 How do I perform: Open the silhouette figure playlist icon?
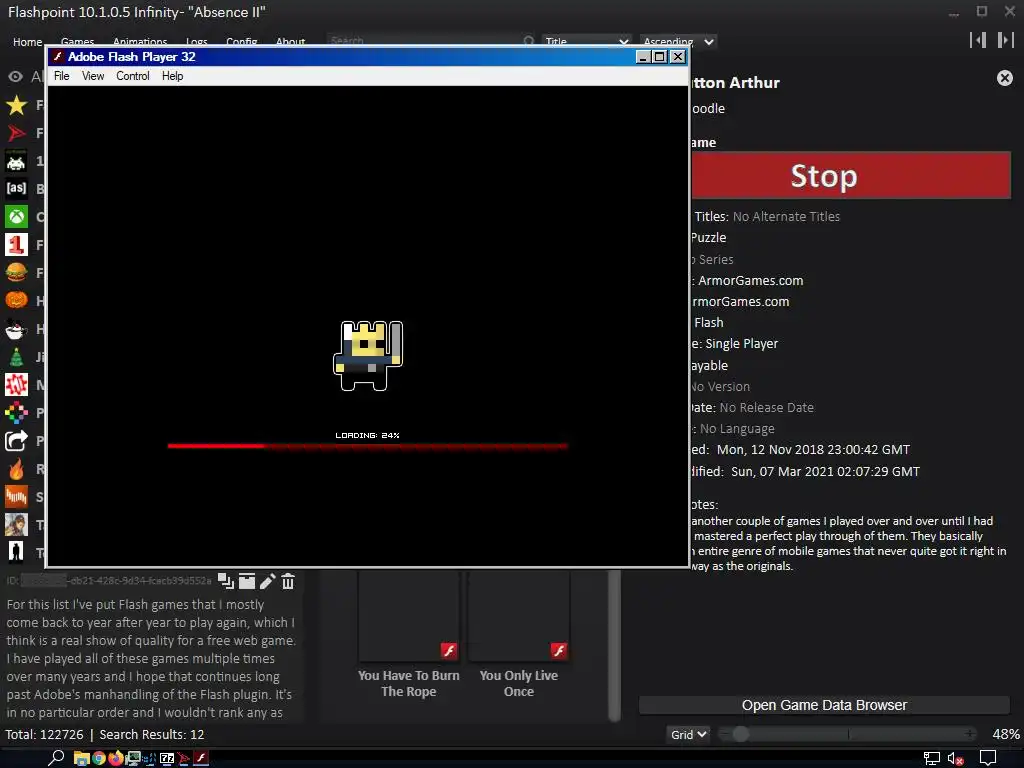pyautogui.click(x=16, y=552)
